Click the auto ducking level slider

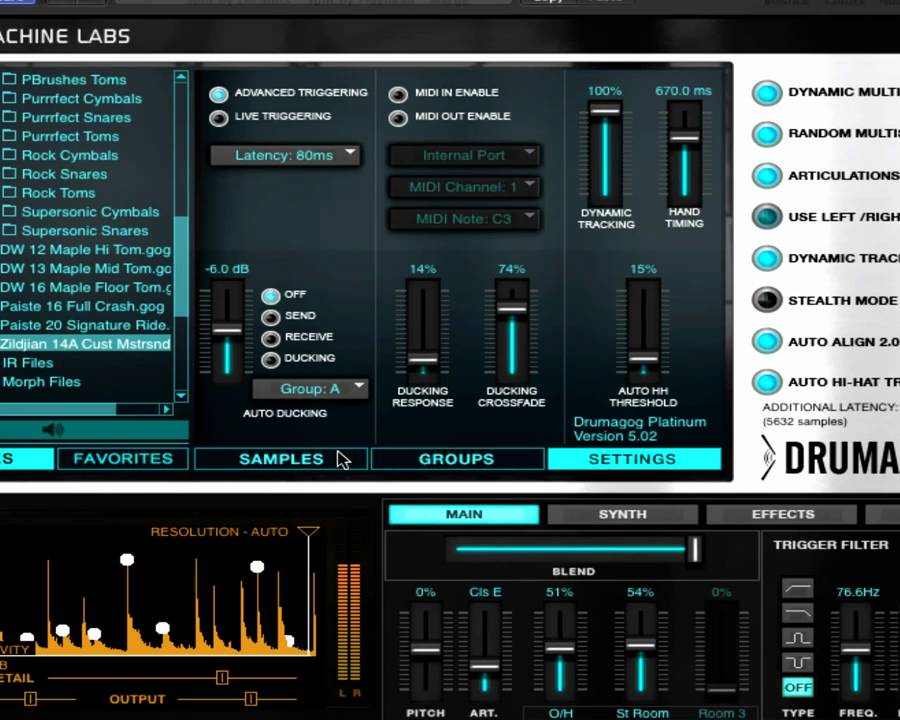click(x=227, y=330)
